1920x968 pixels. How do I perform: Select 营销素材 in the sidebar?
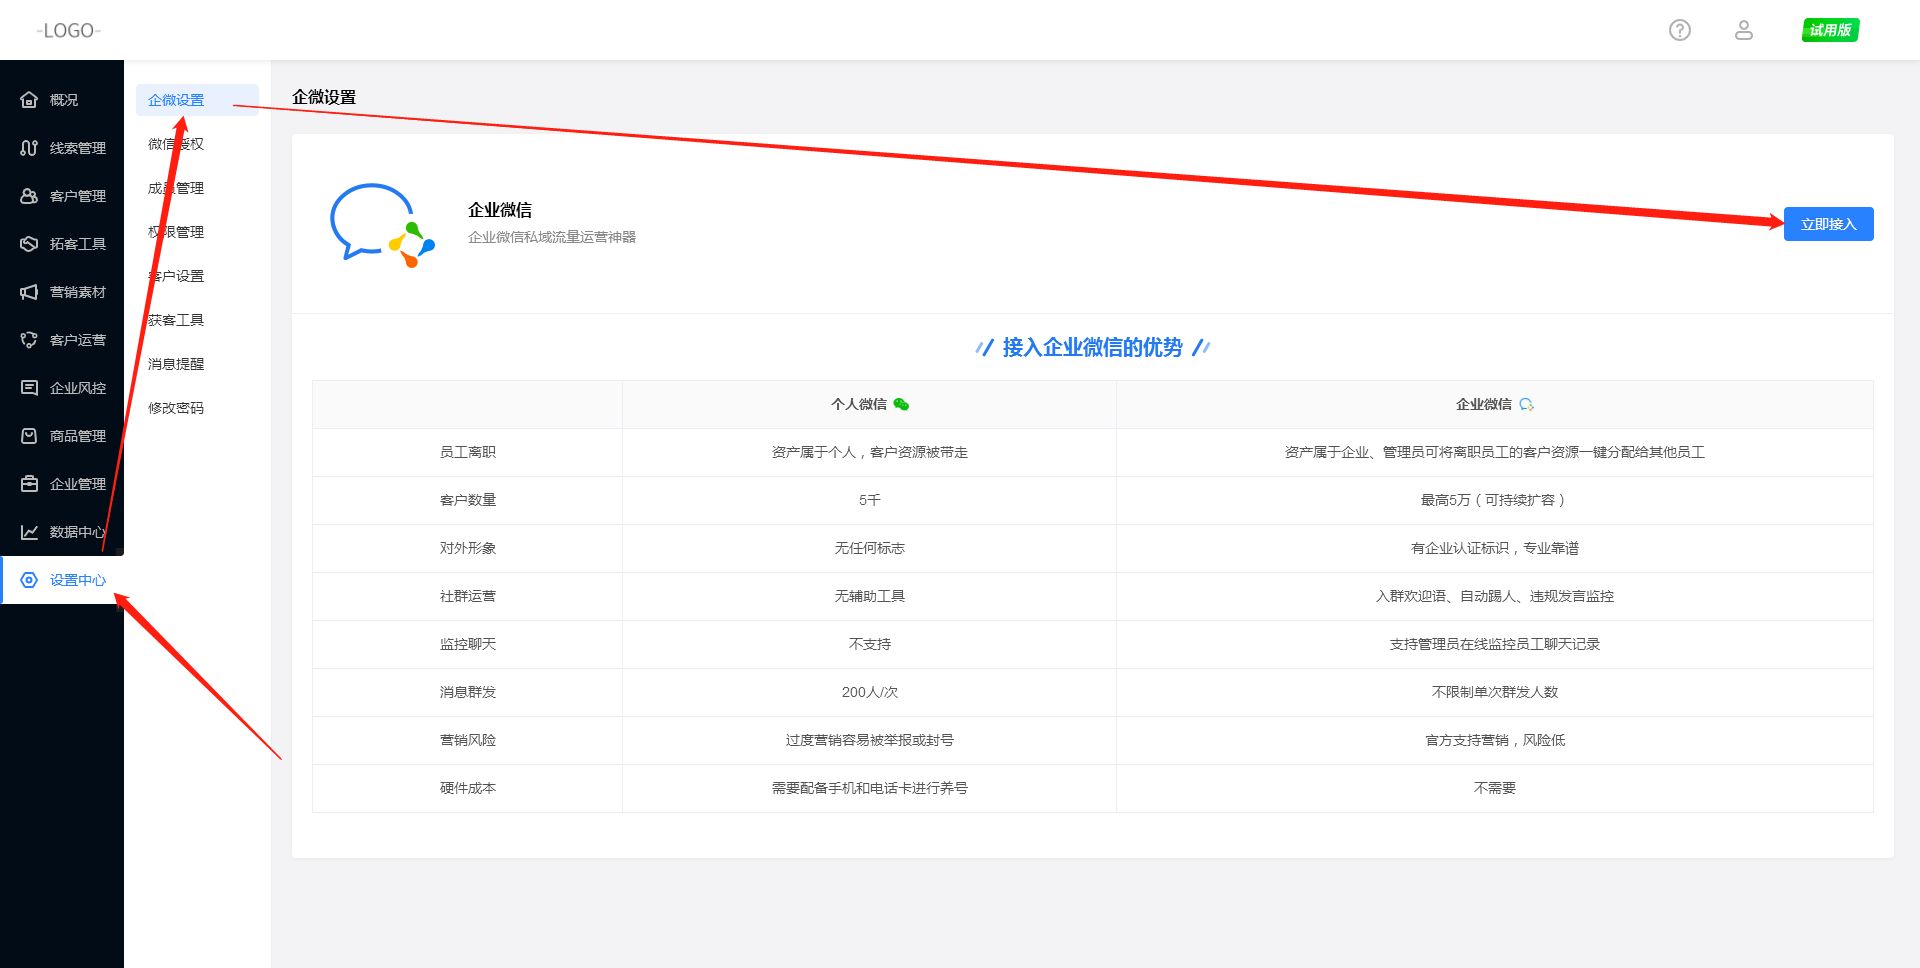point(62,292)
